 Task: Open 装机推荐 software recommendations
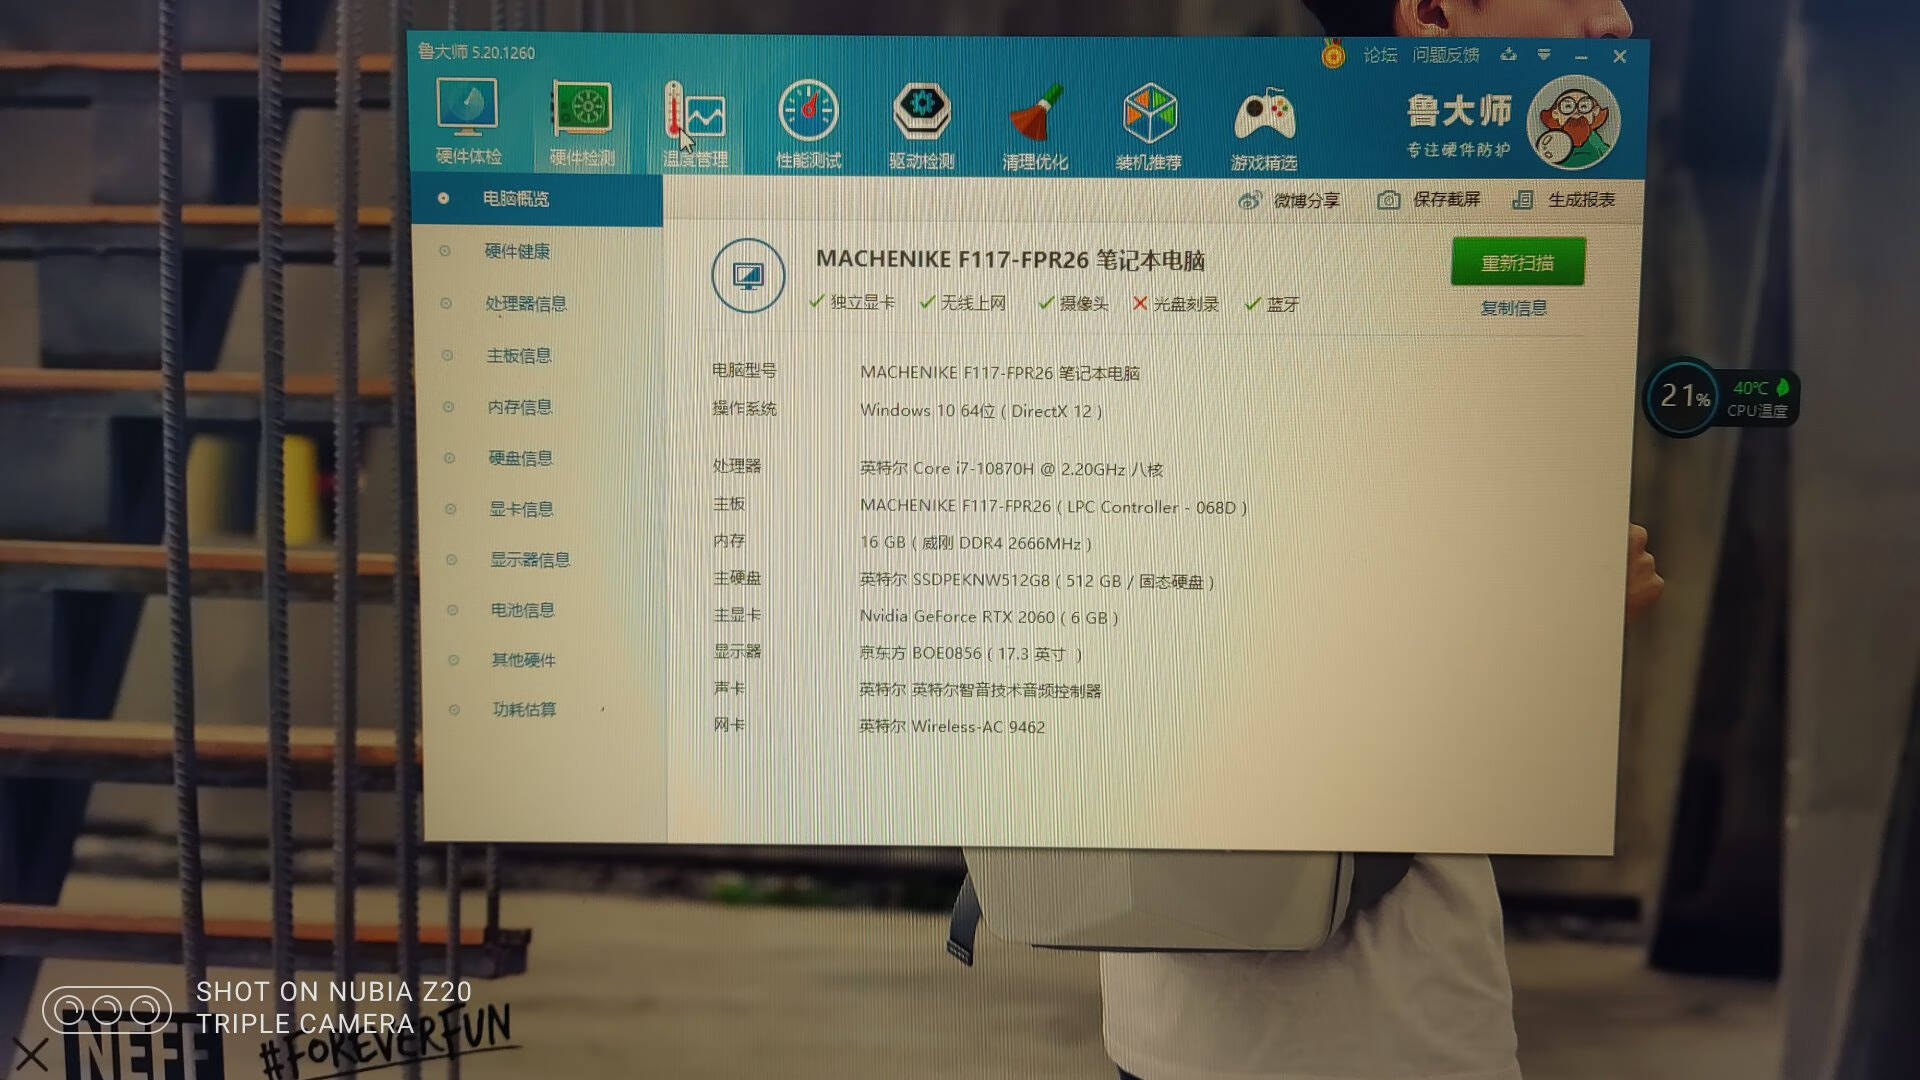[x=1149, y=128]
